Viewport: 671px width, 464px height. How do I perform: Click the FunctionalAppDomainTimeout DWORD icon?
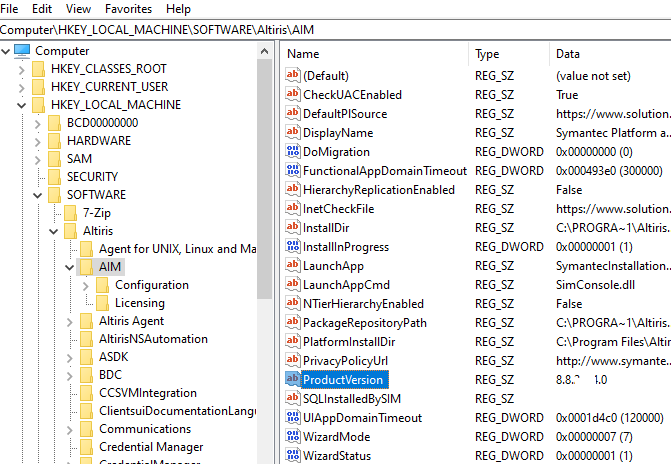[293, 170]
